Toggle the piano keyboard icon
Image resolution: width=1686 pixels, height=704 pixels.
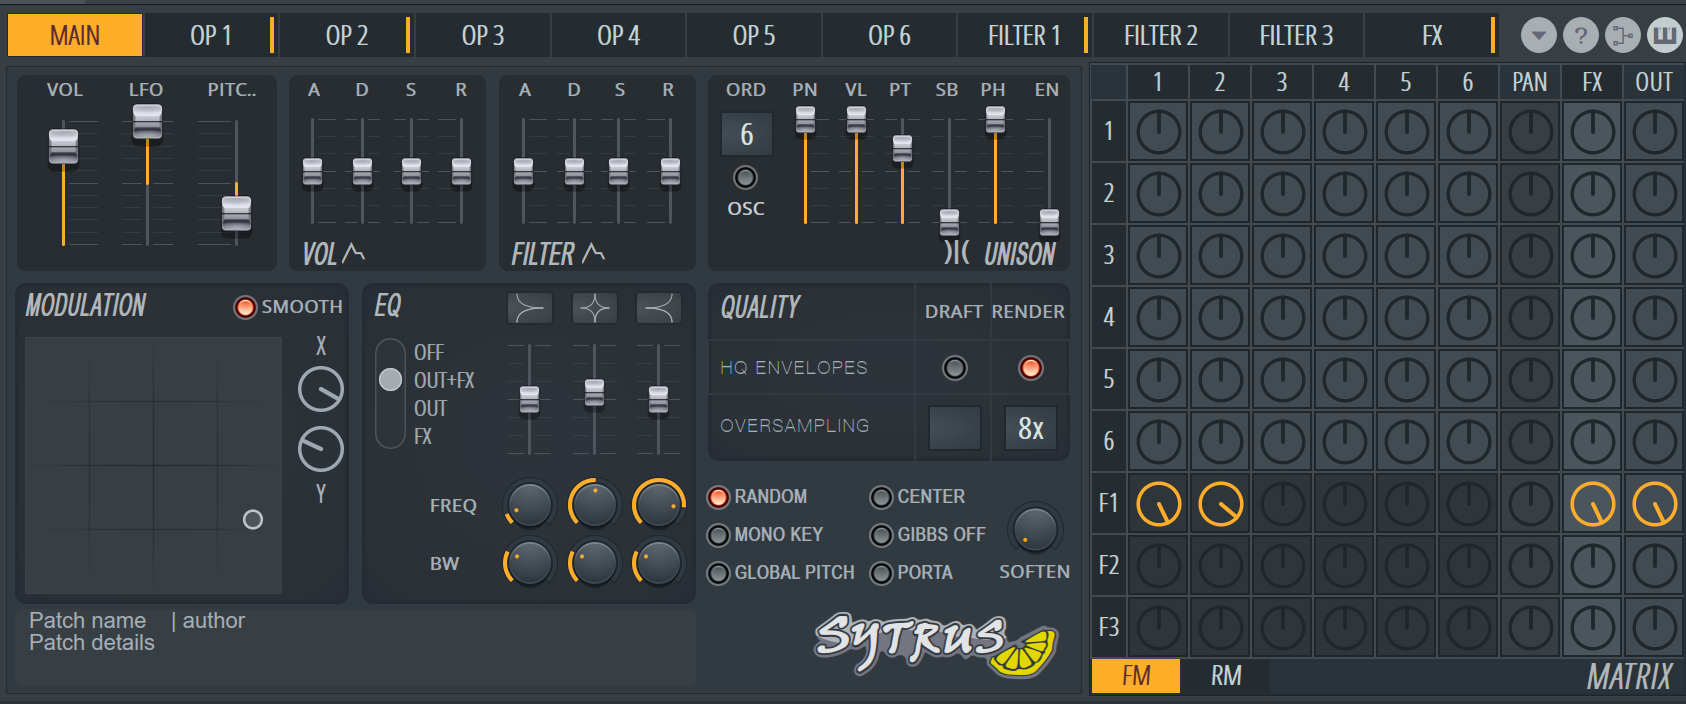click(1665, 36)
